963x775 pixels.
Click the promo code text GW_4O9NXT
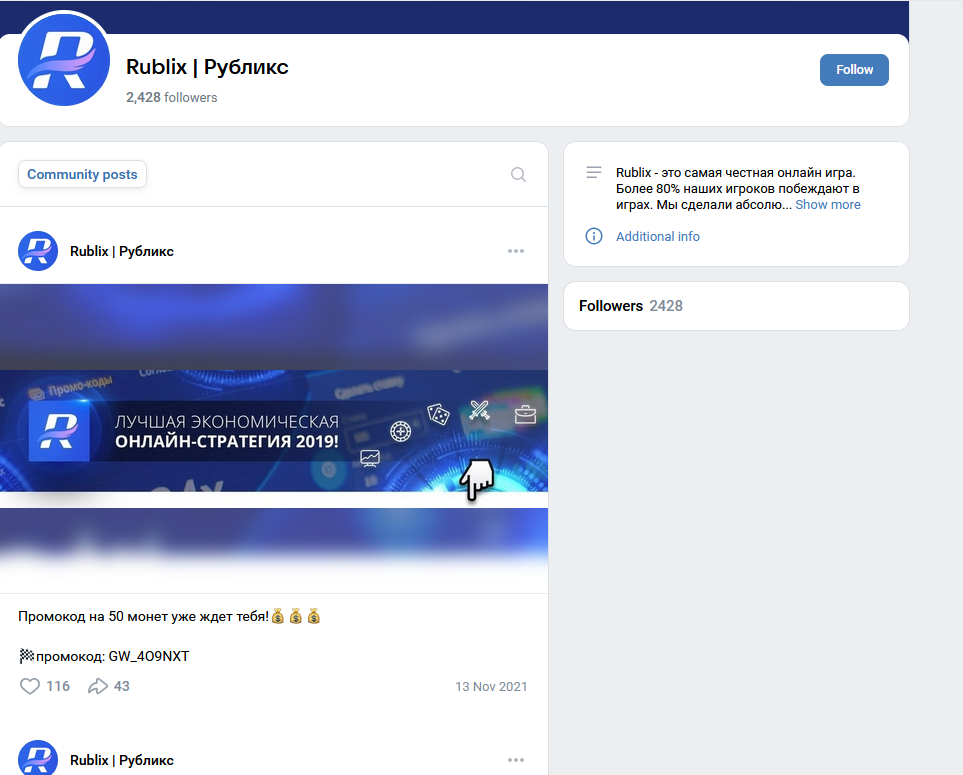tap(149, 656)
